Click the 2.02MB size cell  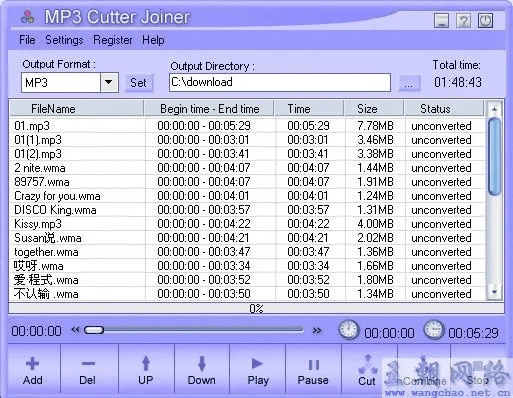click(x=375, y=238)
